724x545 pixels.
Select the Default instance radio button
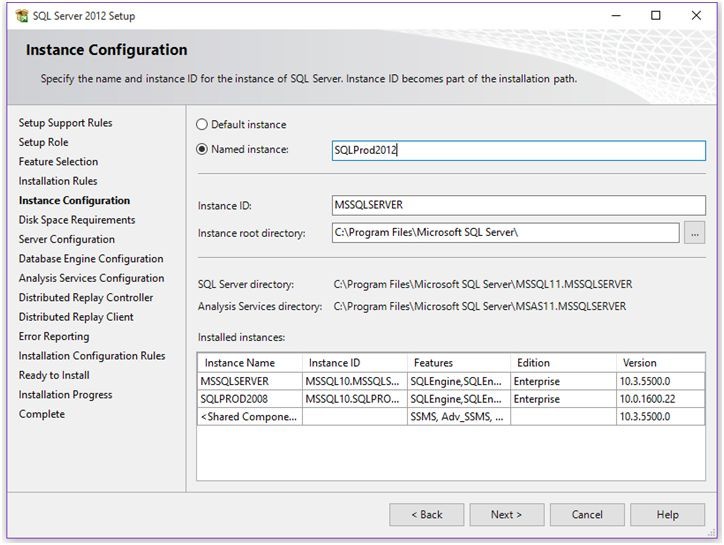tap(202, 125)
